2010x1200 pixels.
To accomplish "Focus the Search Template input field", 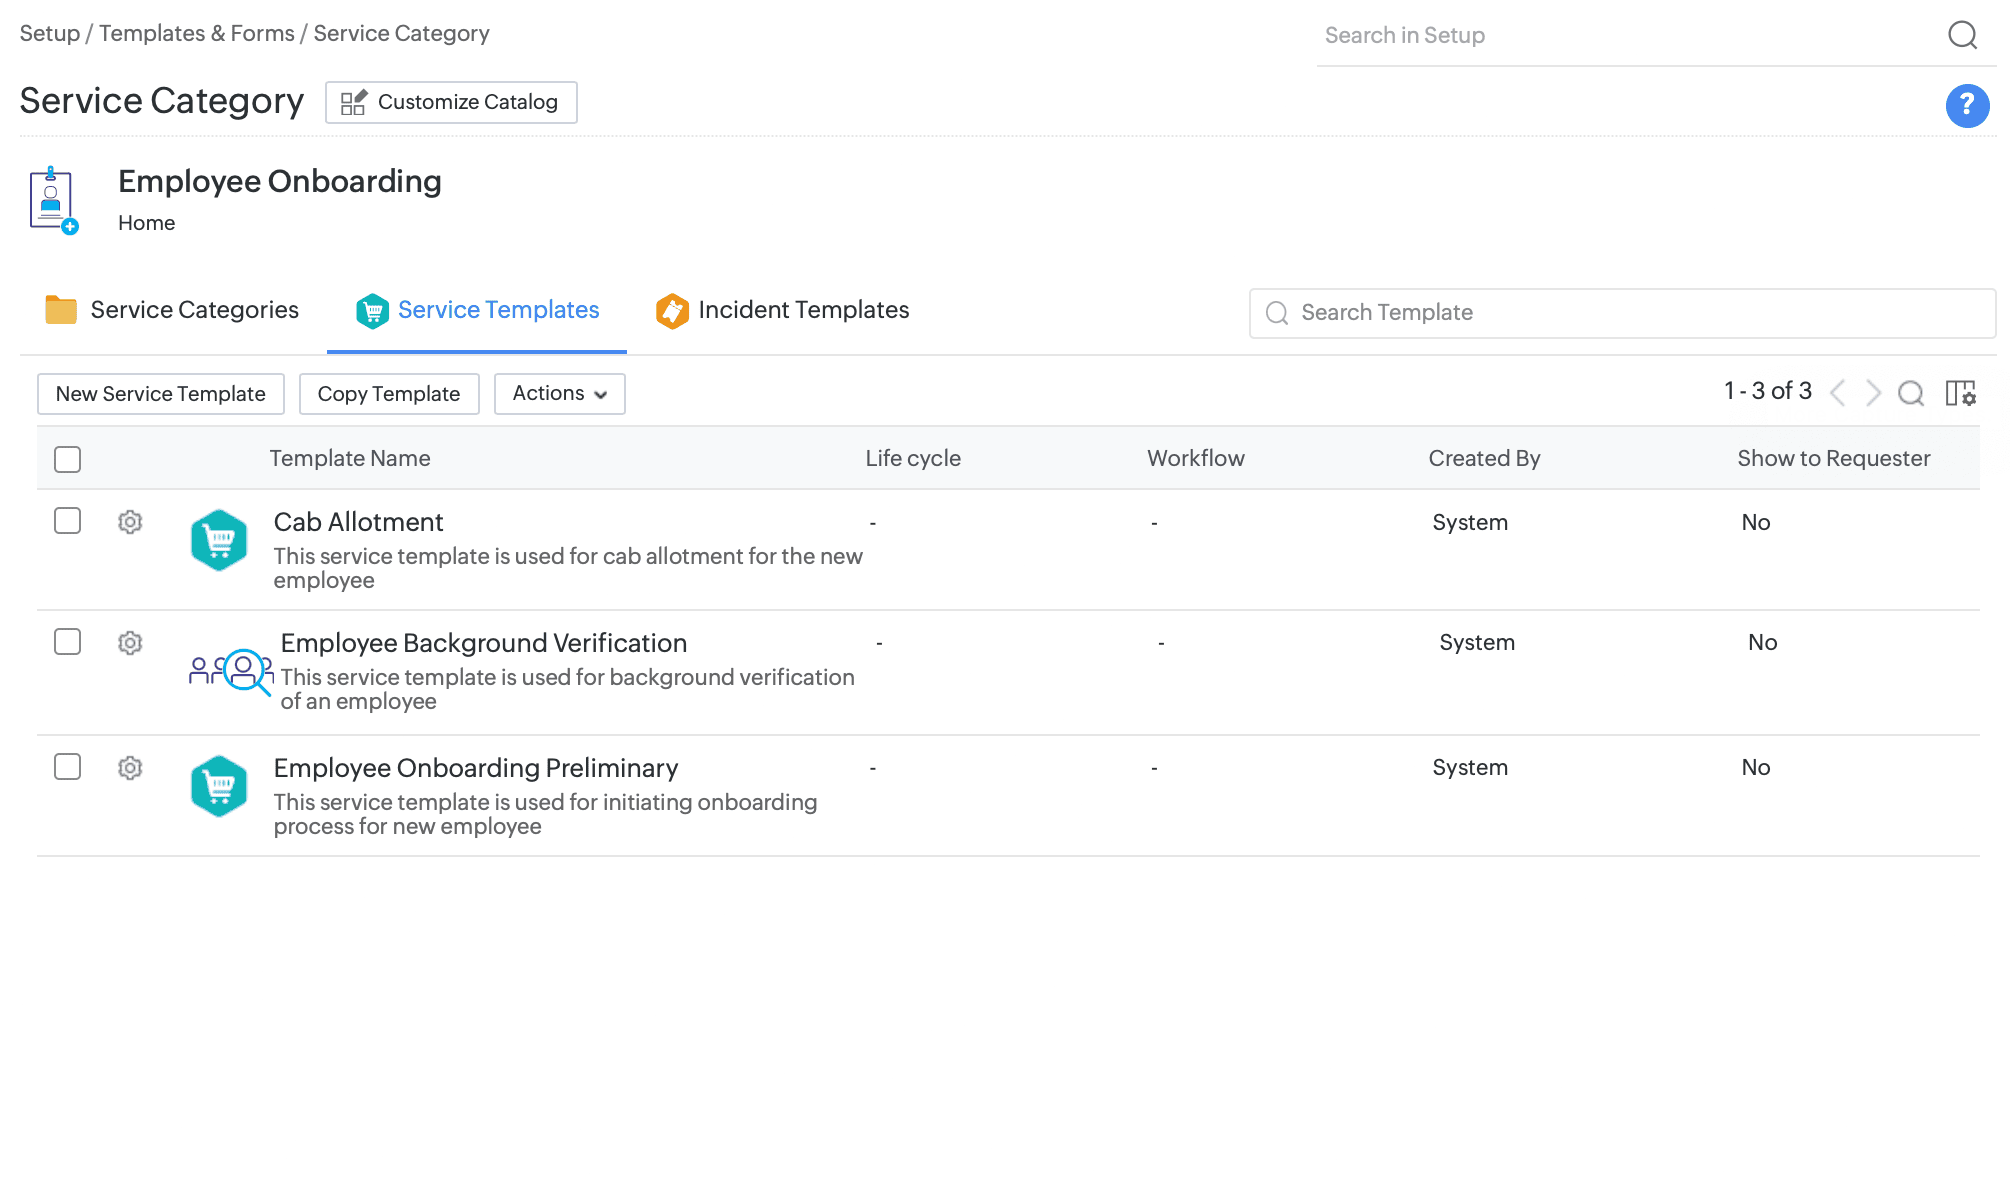I will [x=1640, y=313].
